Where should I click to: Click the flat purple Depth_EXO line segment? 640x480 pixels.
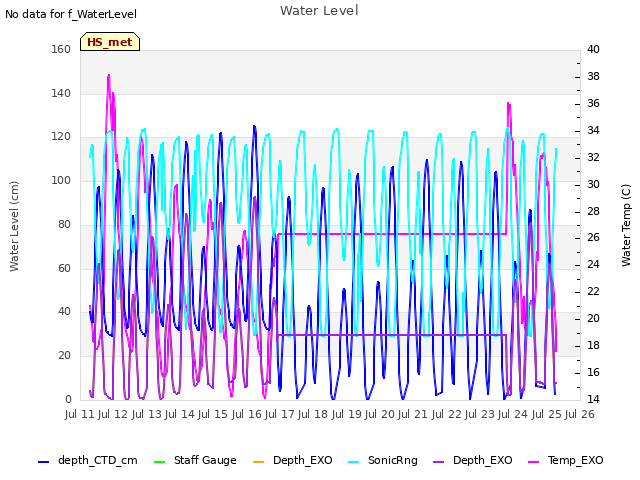click(392, 335)
